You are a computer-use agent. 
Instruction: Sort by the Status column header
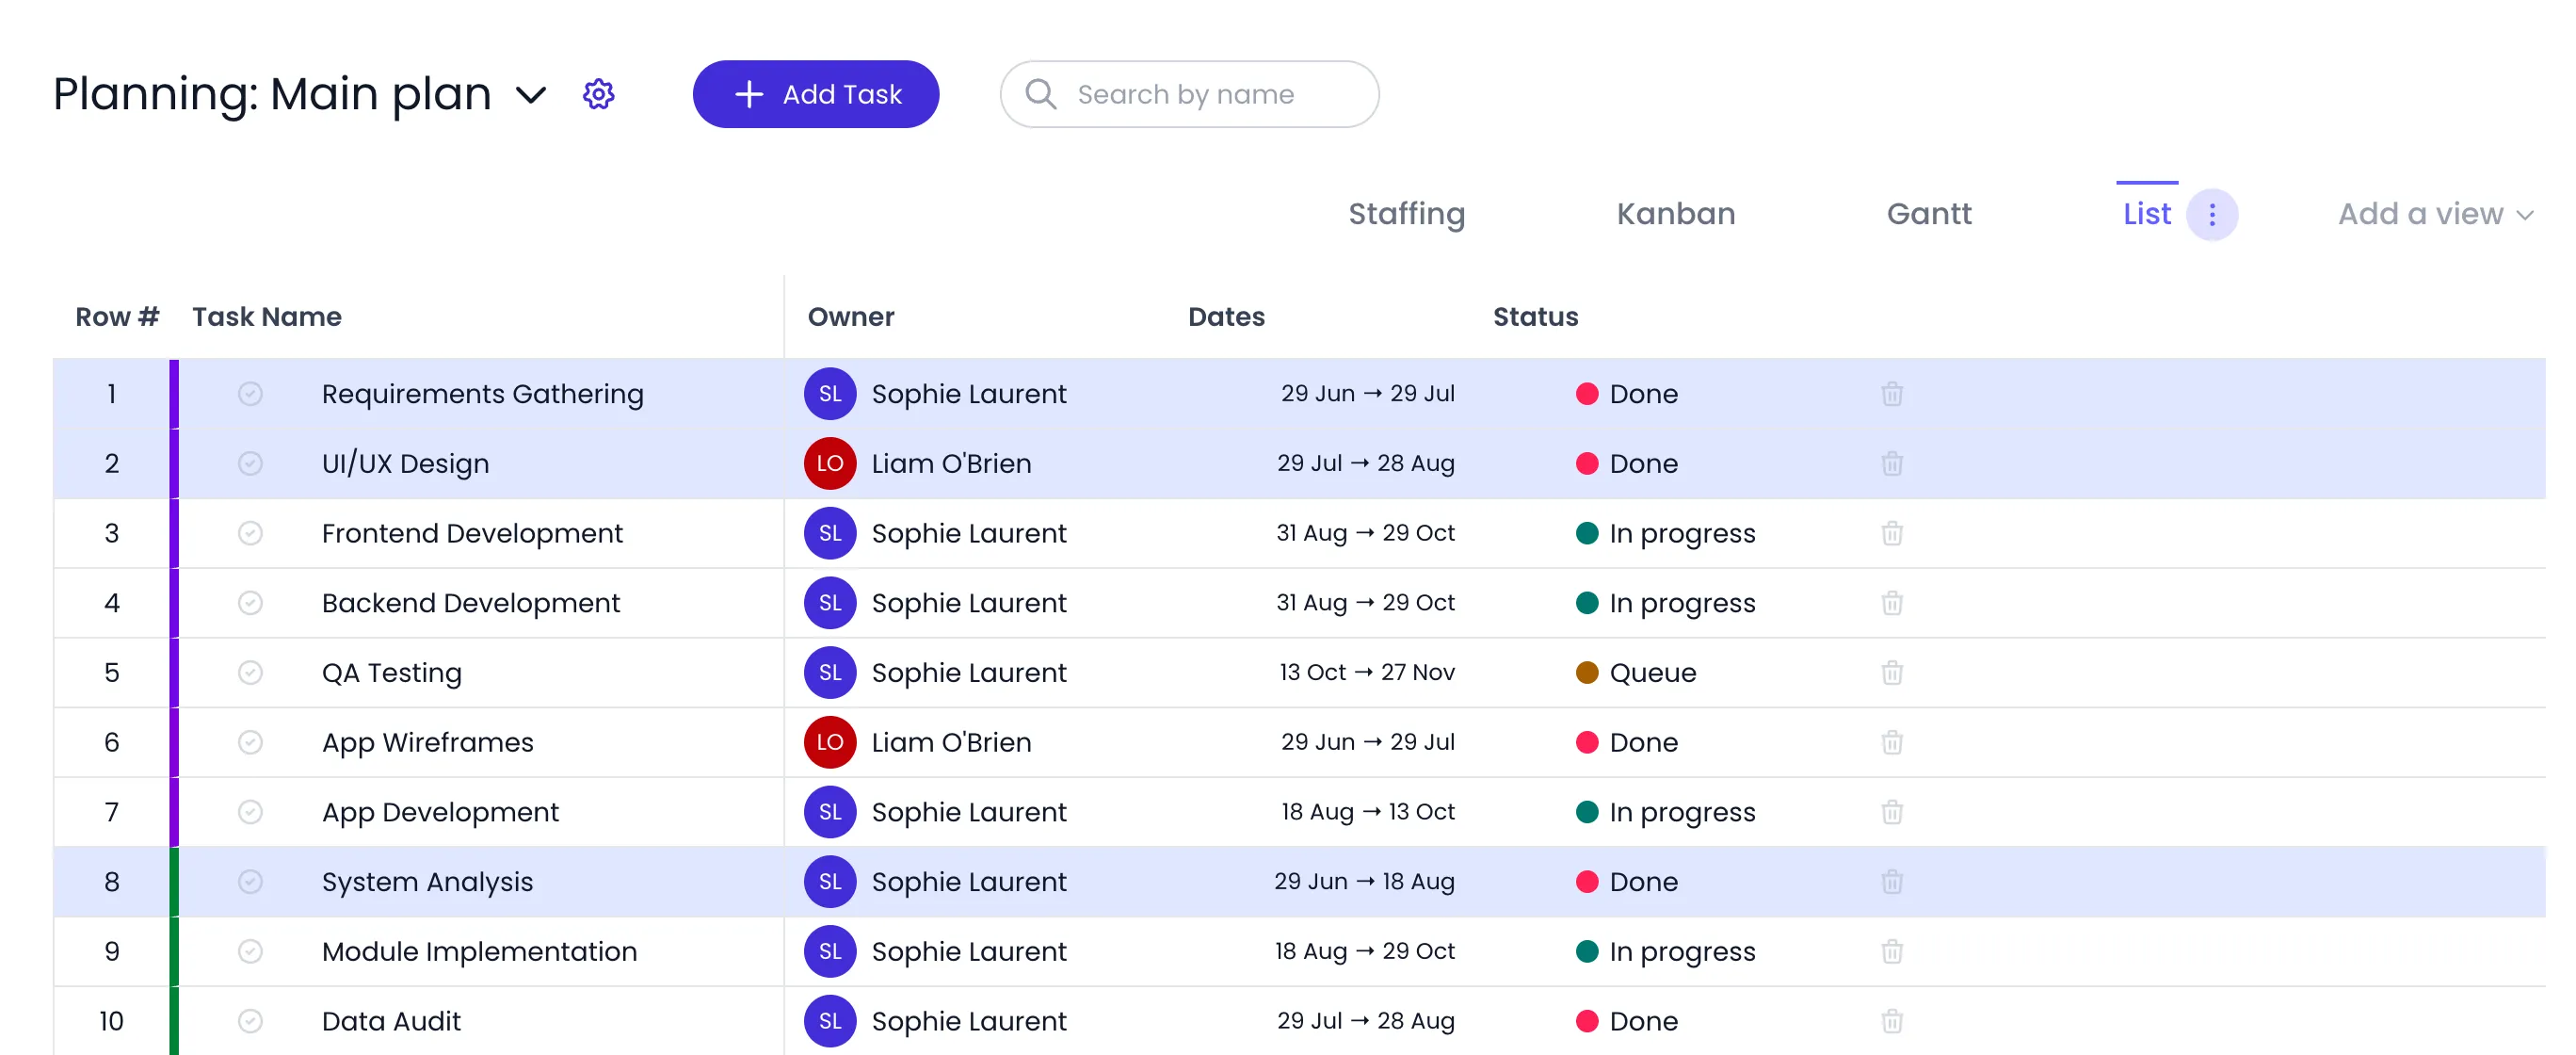(x=1535, y=317)
